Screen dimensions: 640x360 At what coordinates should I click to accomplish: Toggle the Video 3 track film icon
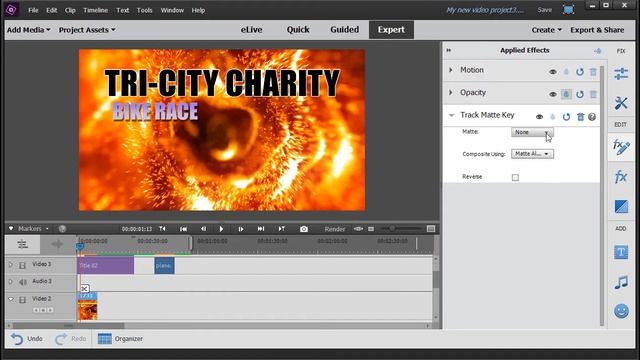tap(22, 265)
